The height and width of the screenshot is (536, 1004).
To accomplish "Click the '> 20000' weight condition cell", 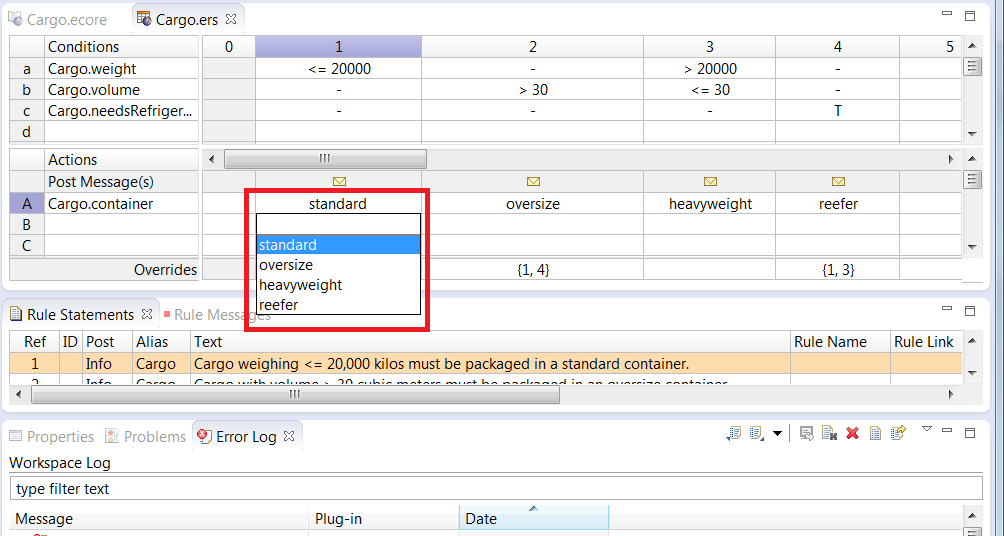I will click(709, 69).
